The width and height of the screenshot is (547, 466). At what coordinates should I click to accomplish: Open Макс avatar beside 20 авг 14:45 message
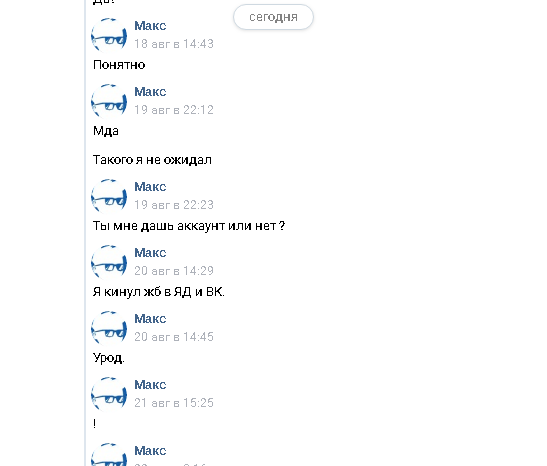pos(109,328)
